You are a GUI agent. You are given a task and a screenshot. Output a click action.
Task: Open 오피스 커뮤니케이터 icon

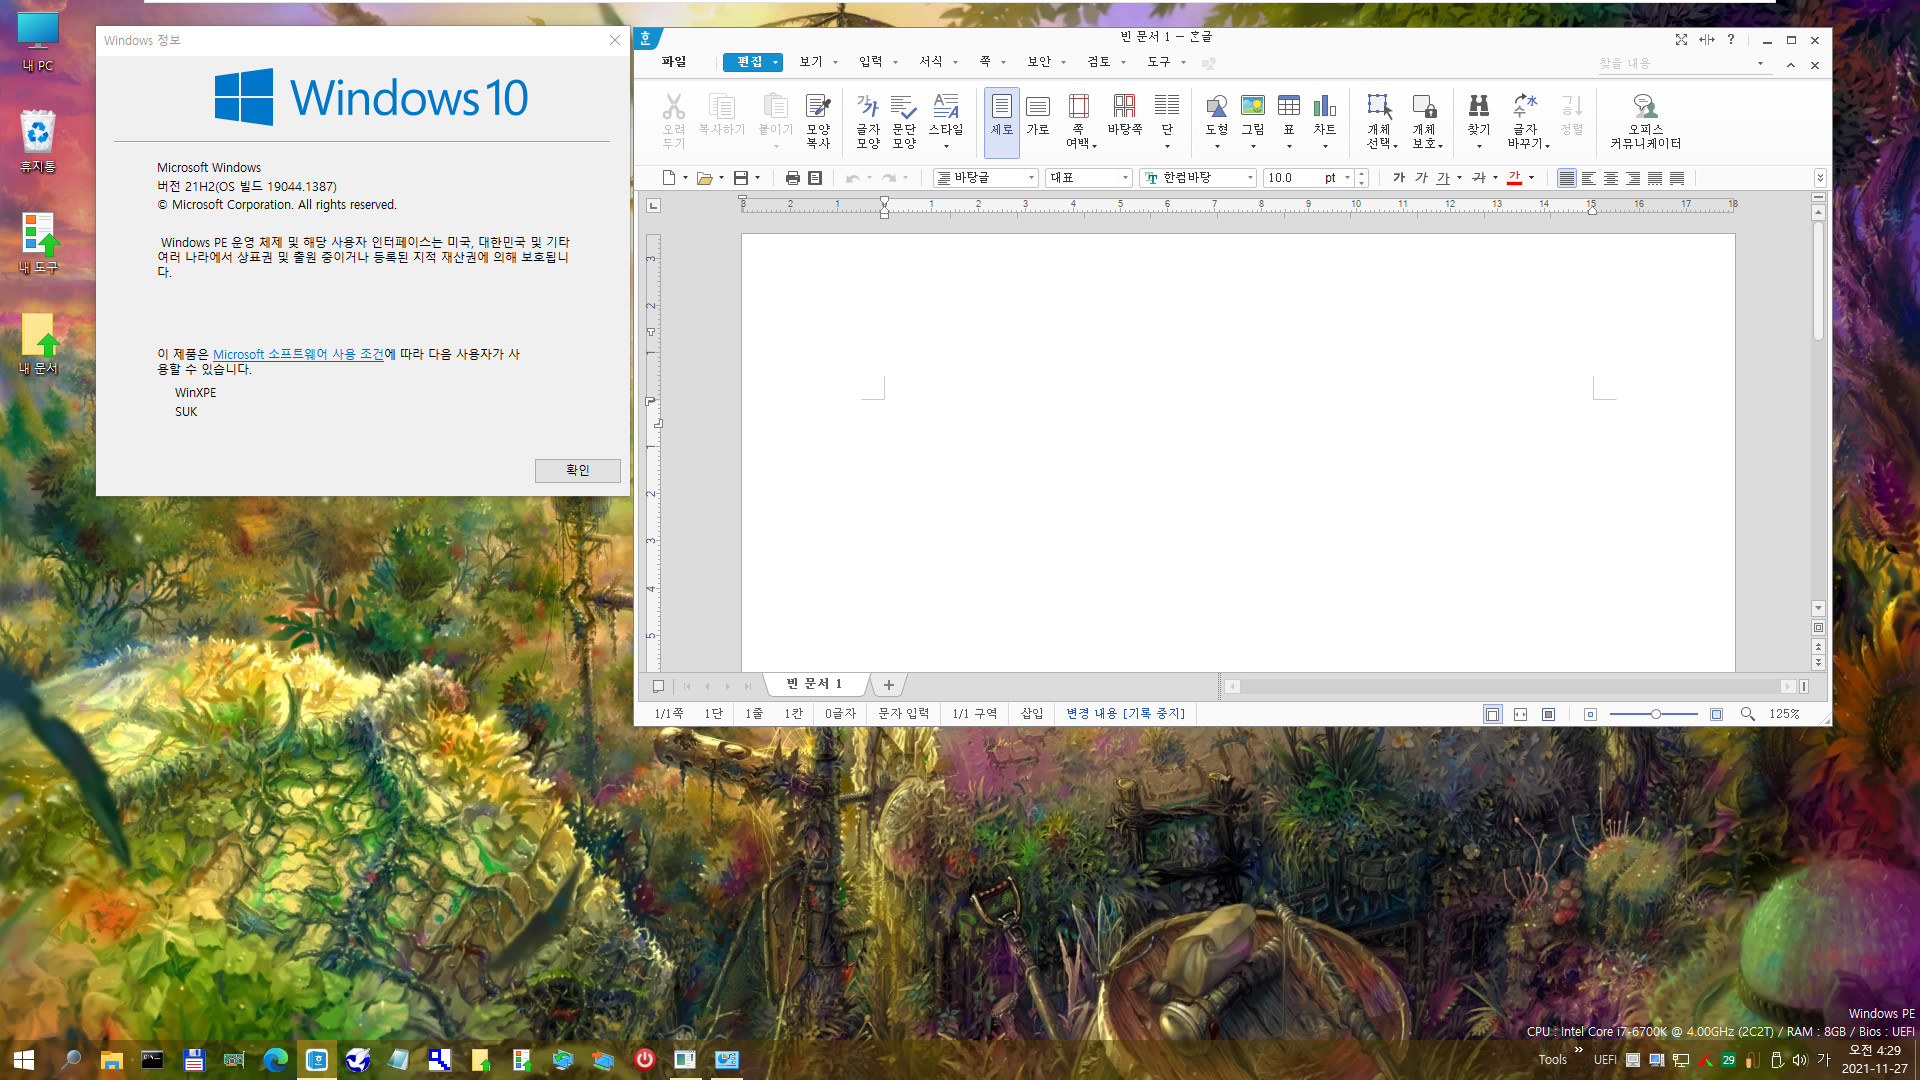click(x=1645, y=121)
